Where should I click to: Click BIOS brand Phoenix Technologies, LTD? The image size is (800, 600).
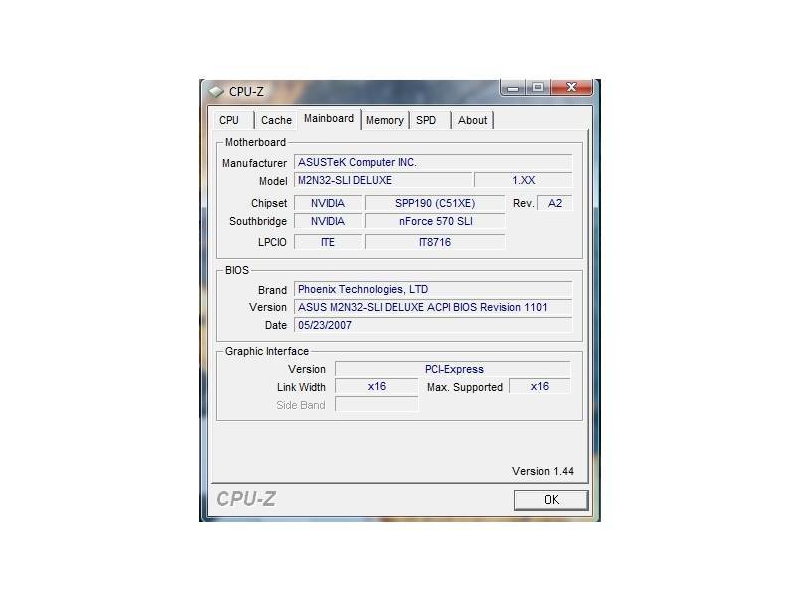433,289
